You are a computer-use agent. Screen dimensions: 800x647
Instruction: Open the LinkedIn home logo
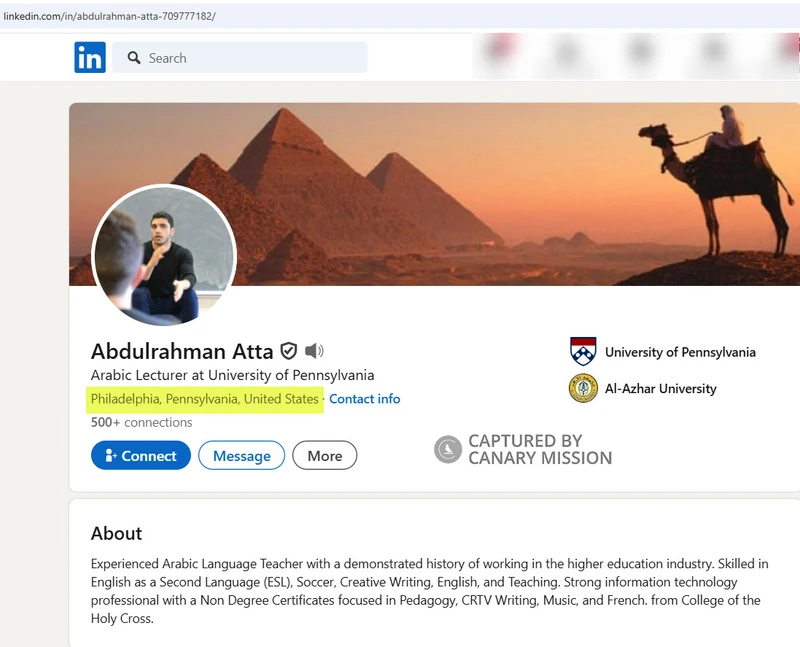(90, 57)
